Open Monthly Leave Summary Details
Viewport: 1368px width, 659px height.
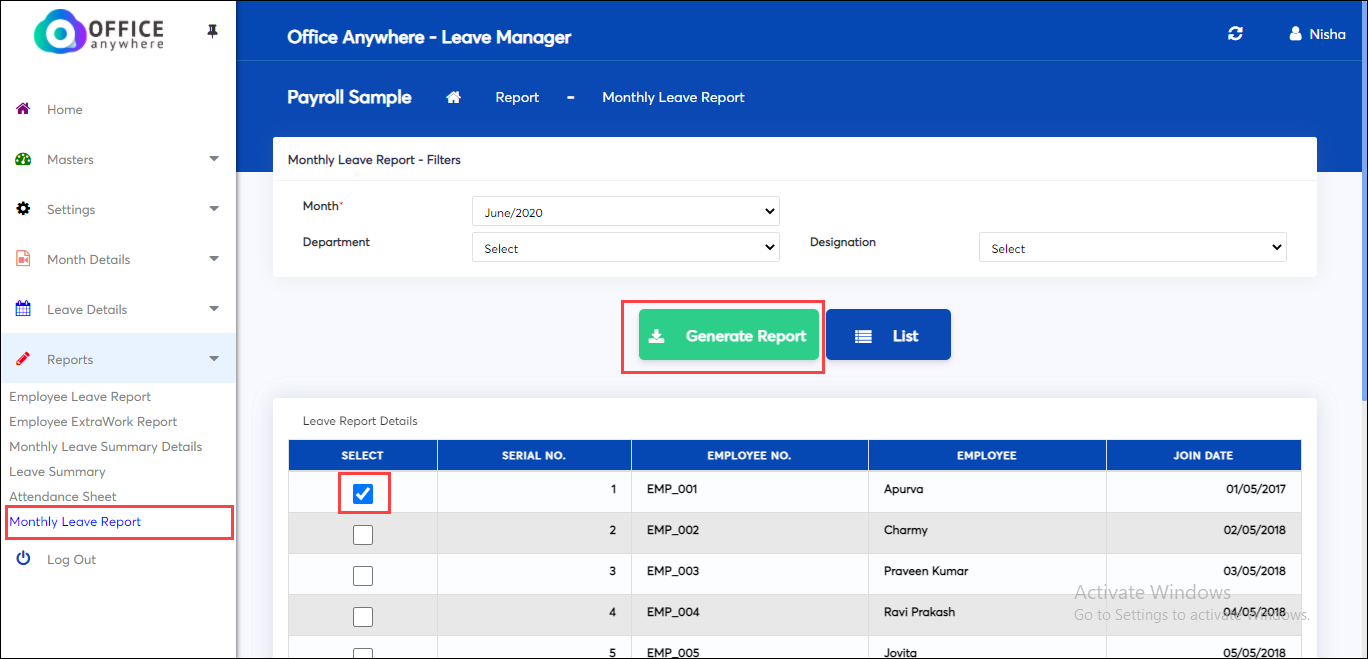pos(106,447)
